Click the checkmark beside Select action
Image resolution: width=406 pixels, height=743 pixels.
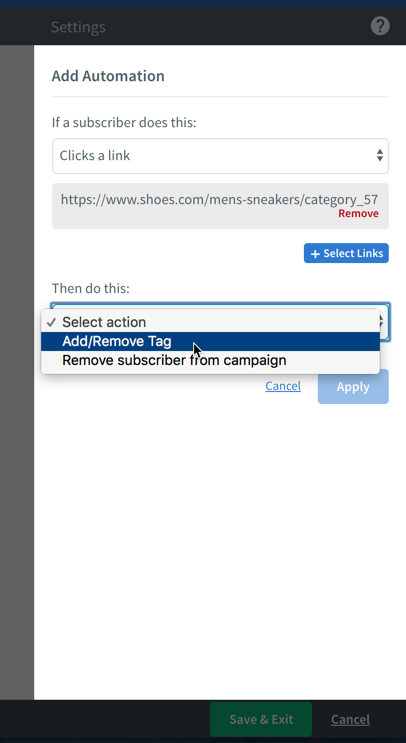pyautogui.click(x=51, y=323)
